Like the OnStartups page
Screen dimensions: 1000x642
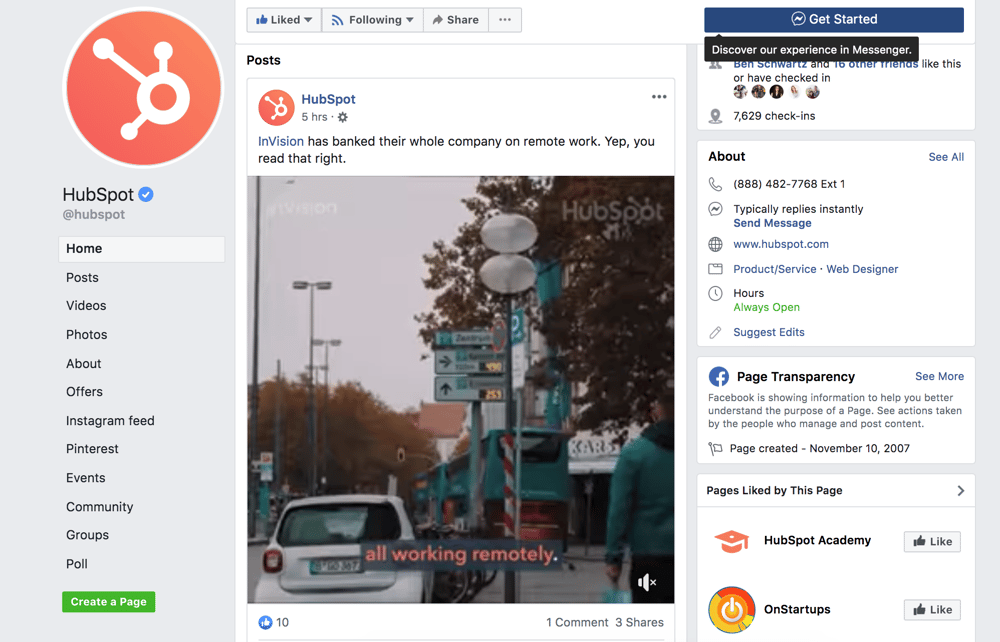(932, 609)
